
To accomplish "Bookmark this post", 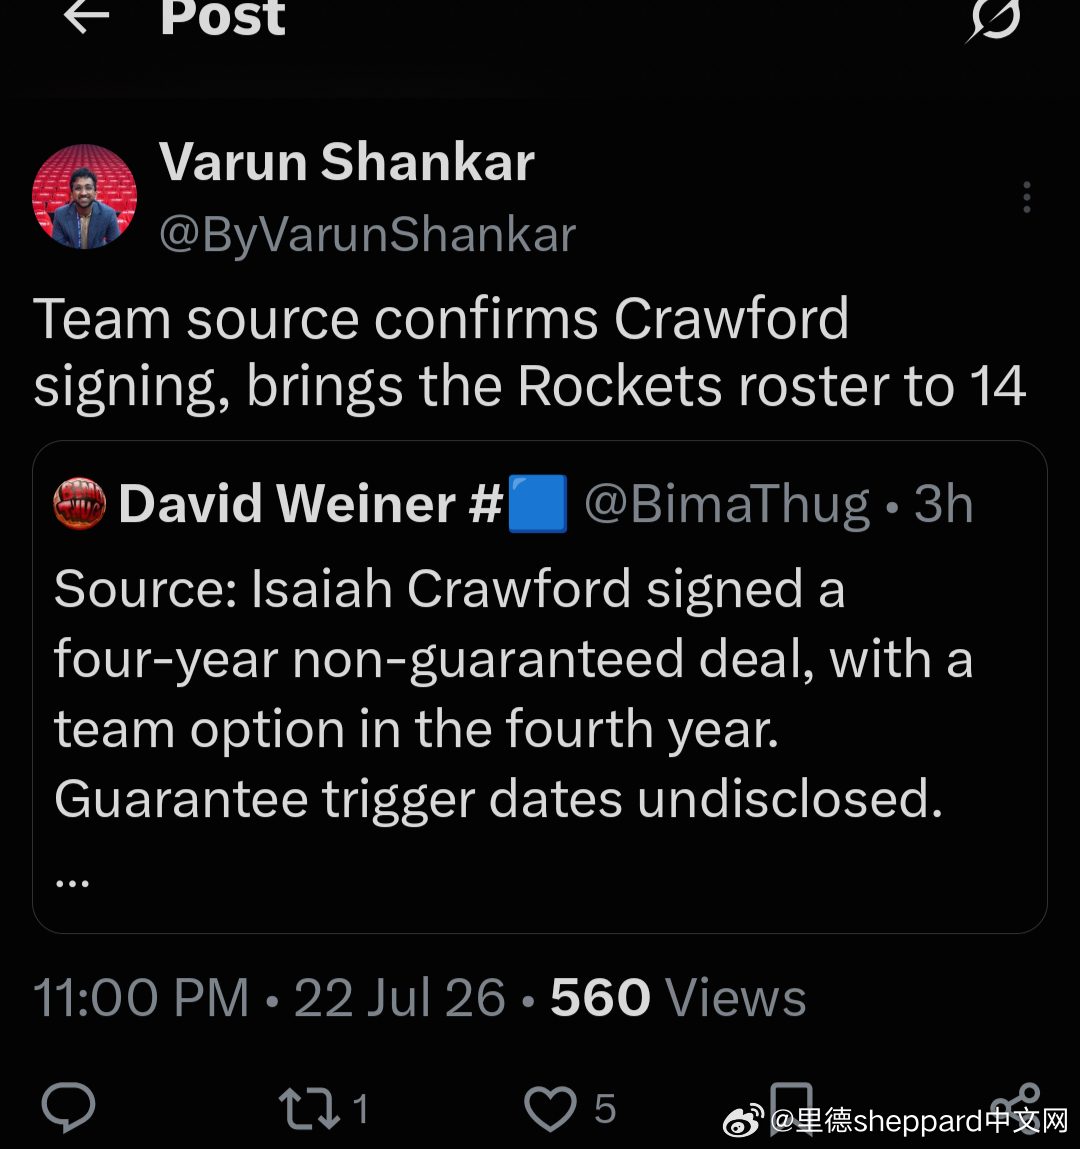I will 791,1107.
